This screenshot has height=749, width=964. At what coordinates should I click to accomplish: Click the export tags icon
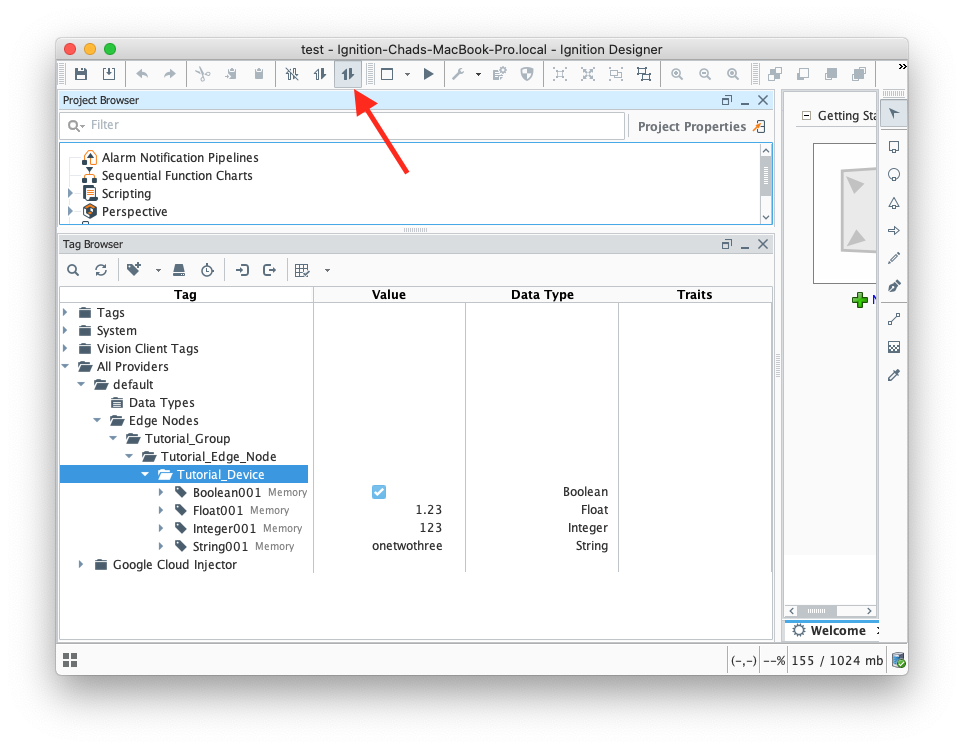[x=269, y=270]
